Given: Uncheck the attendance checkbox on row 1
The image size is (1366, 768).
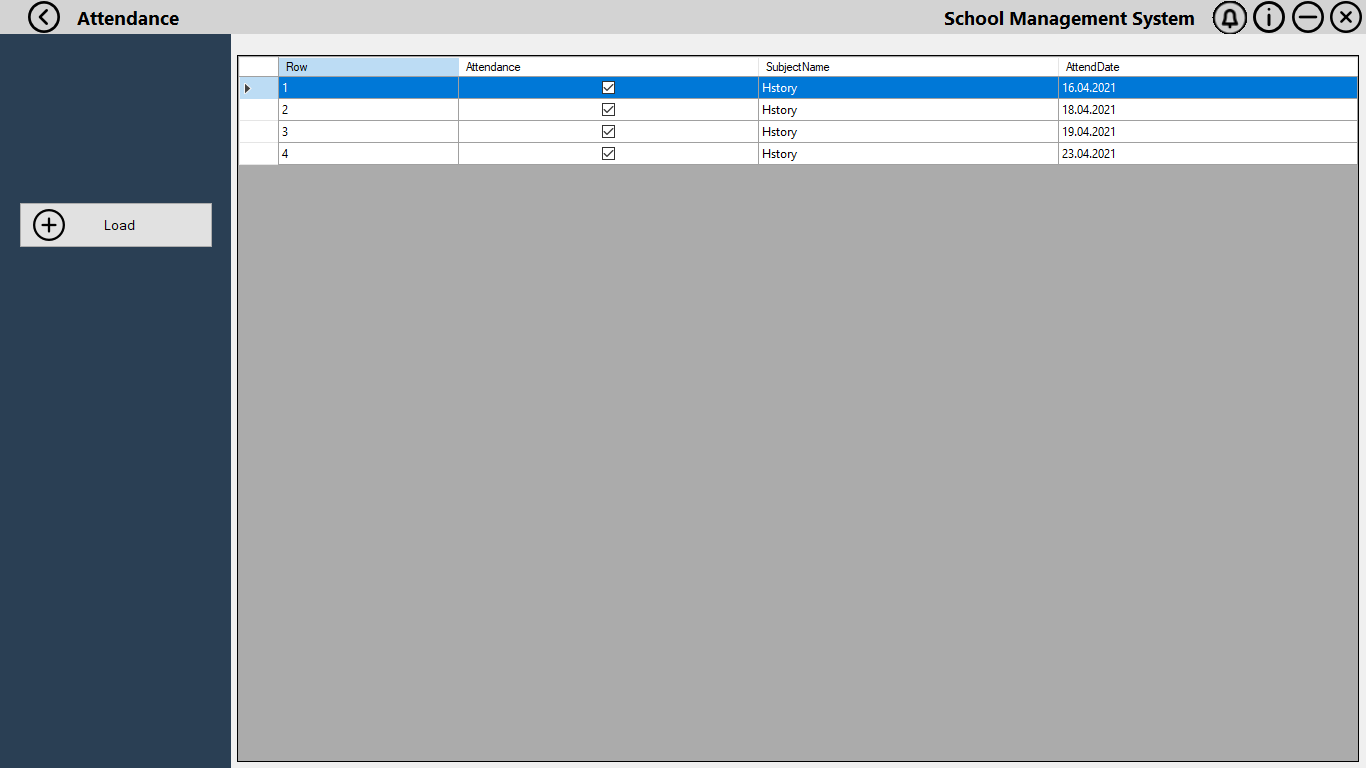Looking at the screenshot, I should [608, 88].
